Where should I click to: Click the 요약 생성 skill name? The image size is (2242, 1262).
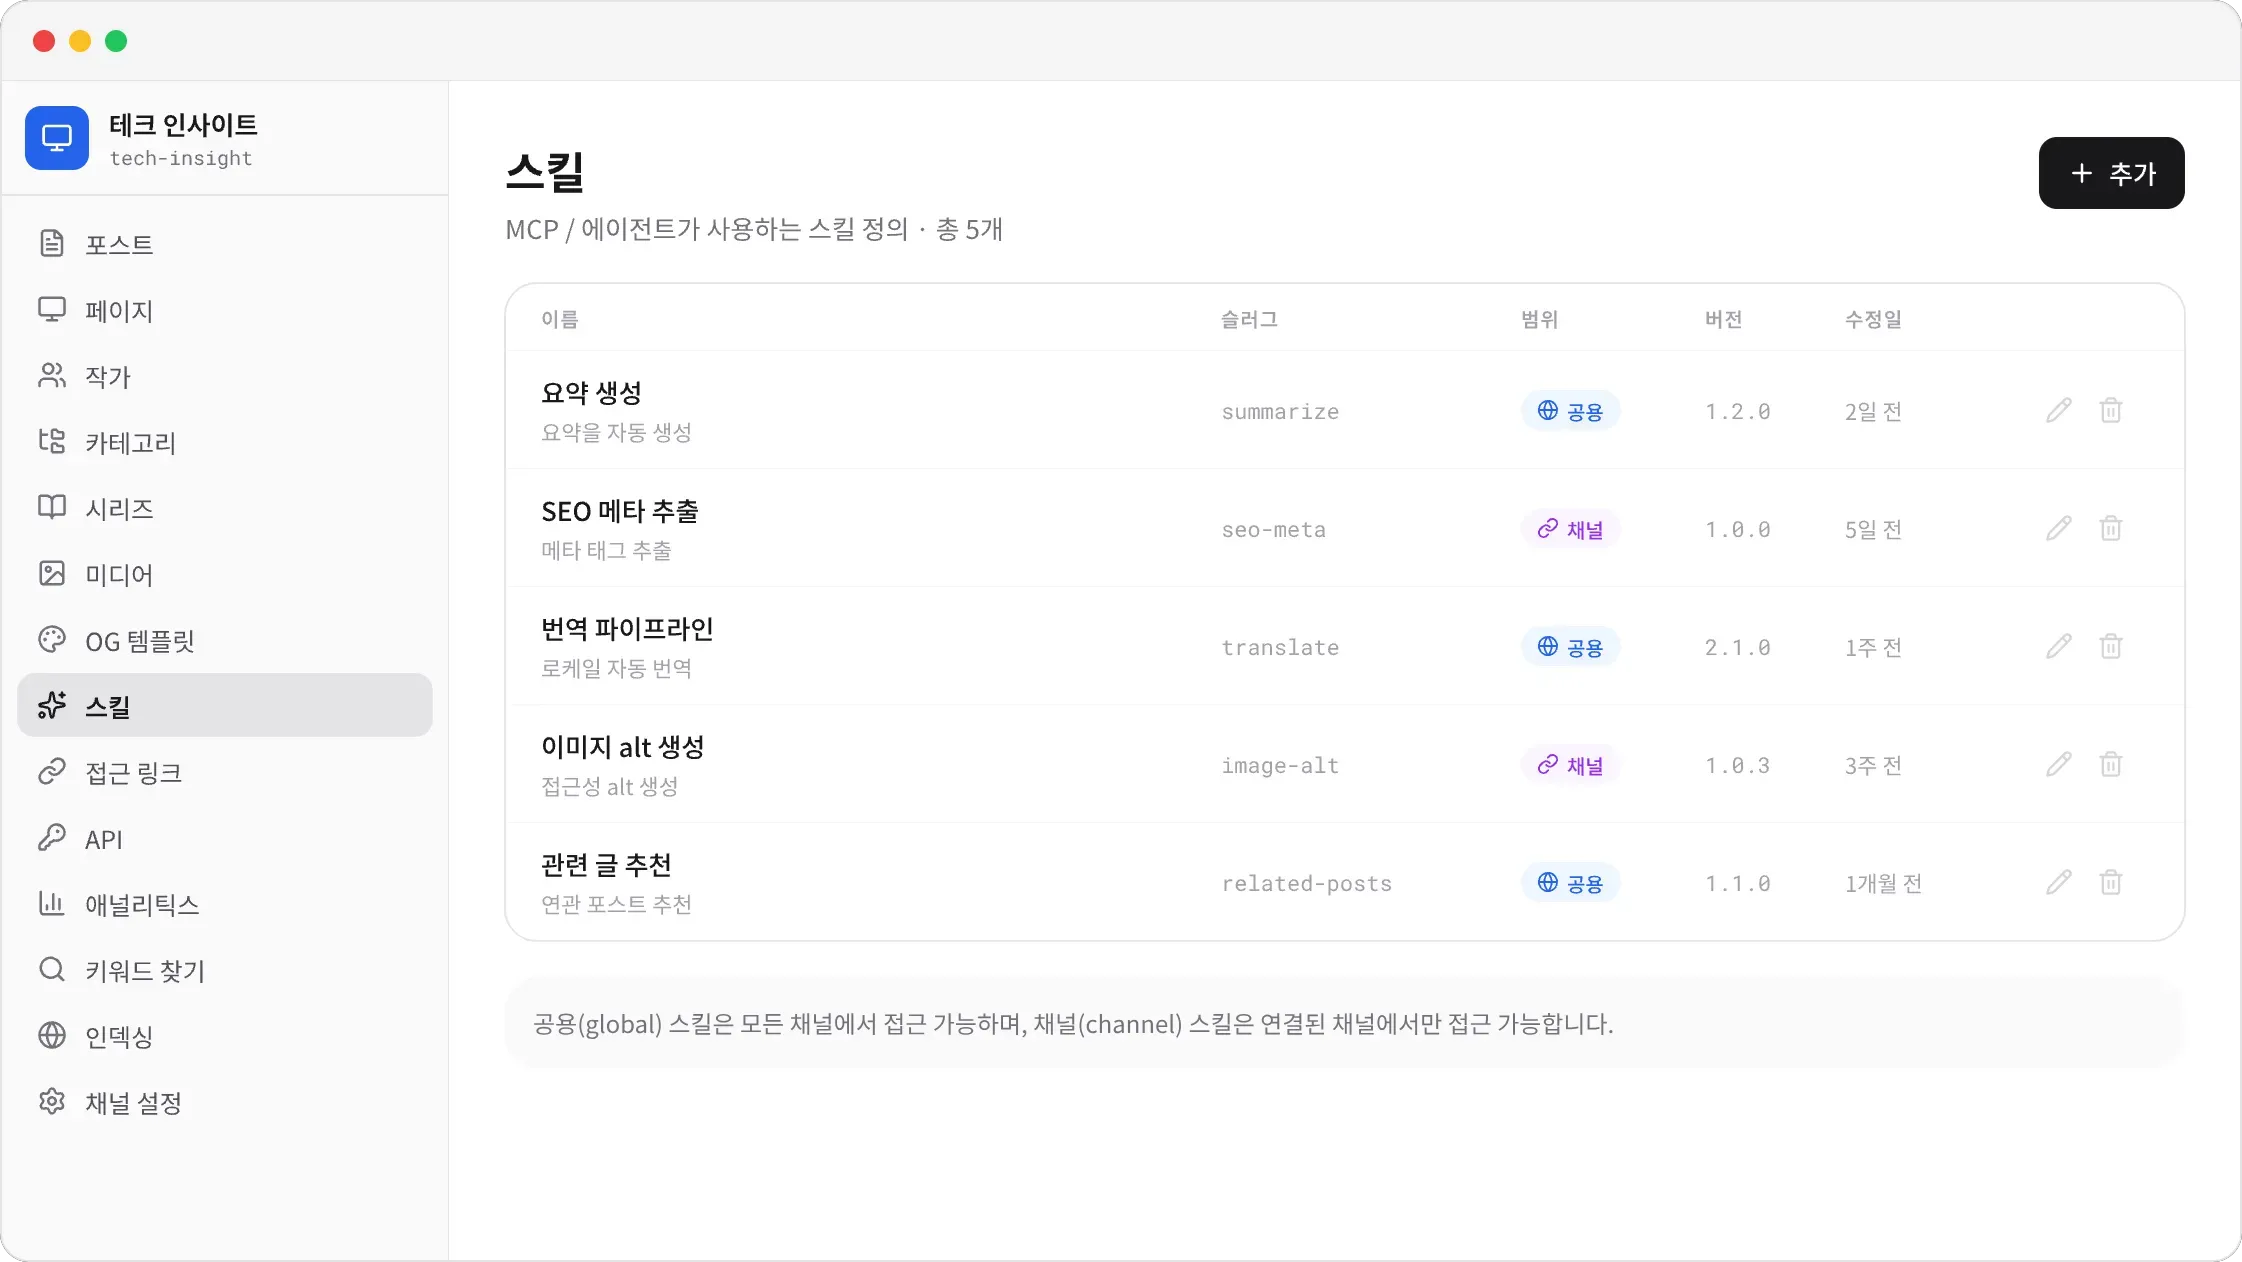click(x=591, y=393)
